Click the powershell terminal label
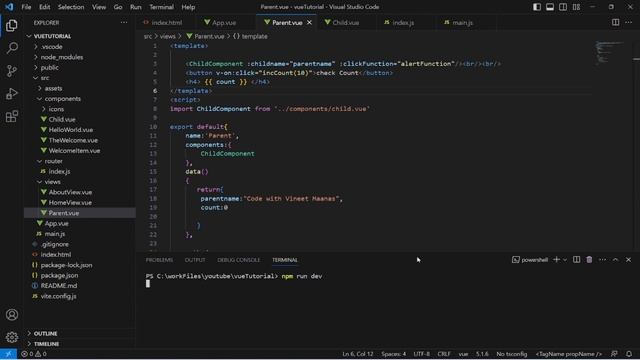This screenshot has width=640, height=360. (530, 260)
